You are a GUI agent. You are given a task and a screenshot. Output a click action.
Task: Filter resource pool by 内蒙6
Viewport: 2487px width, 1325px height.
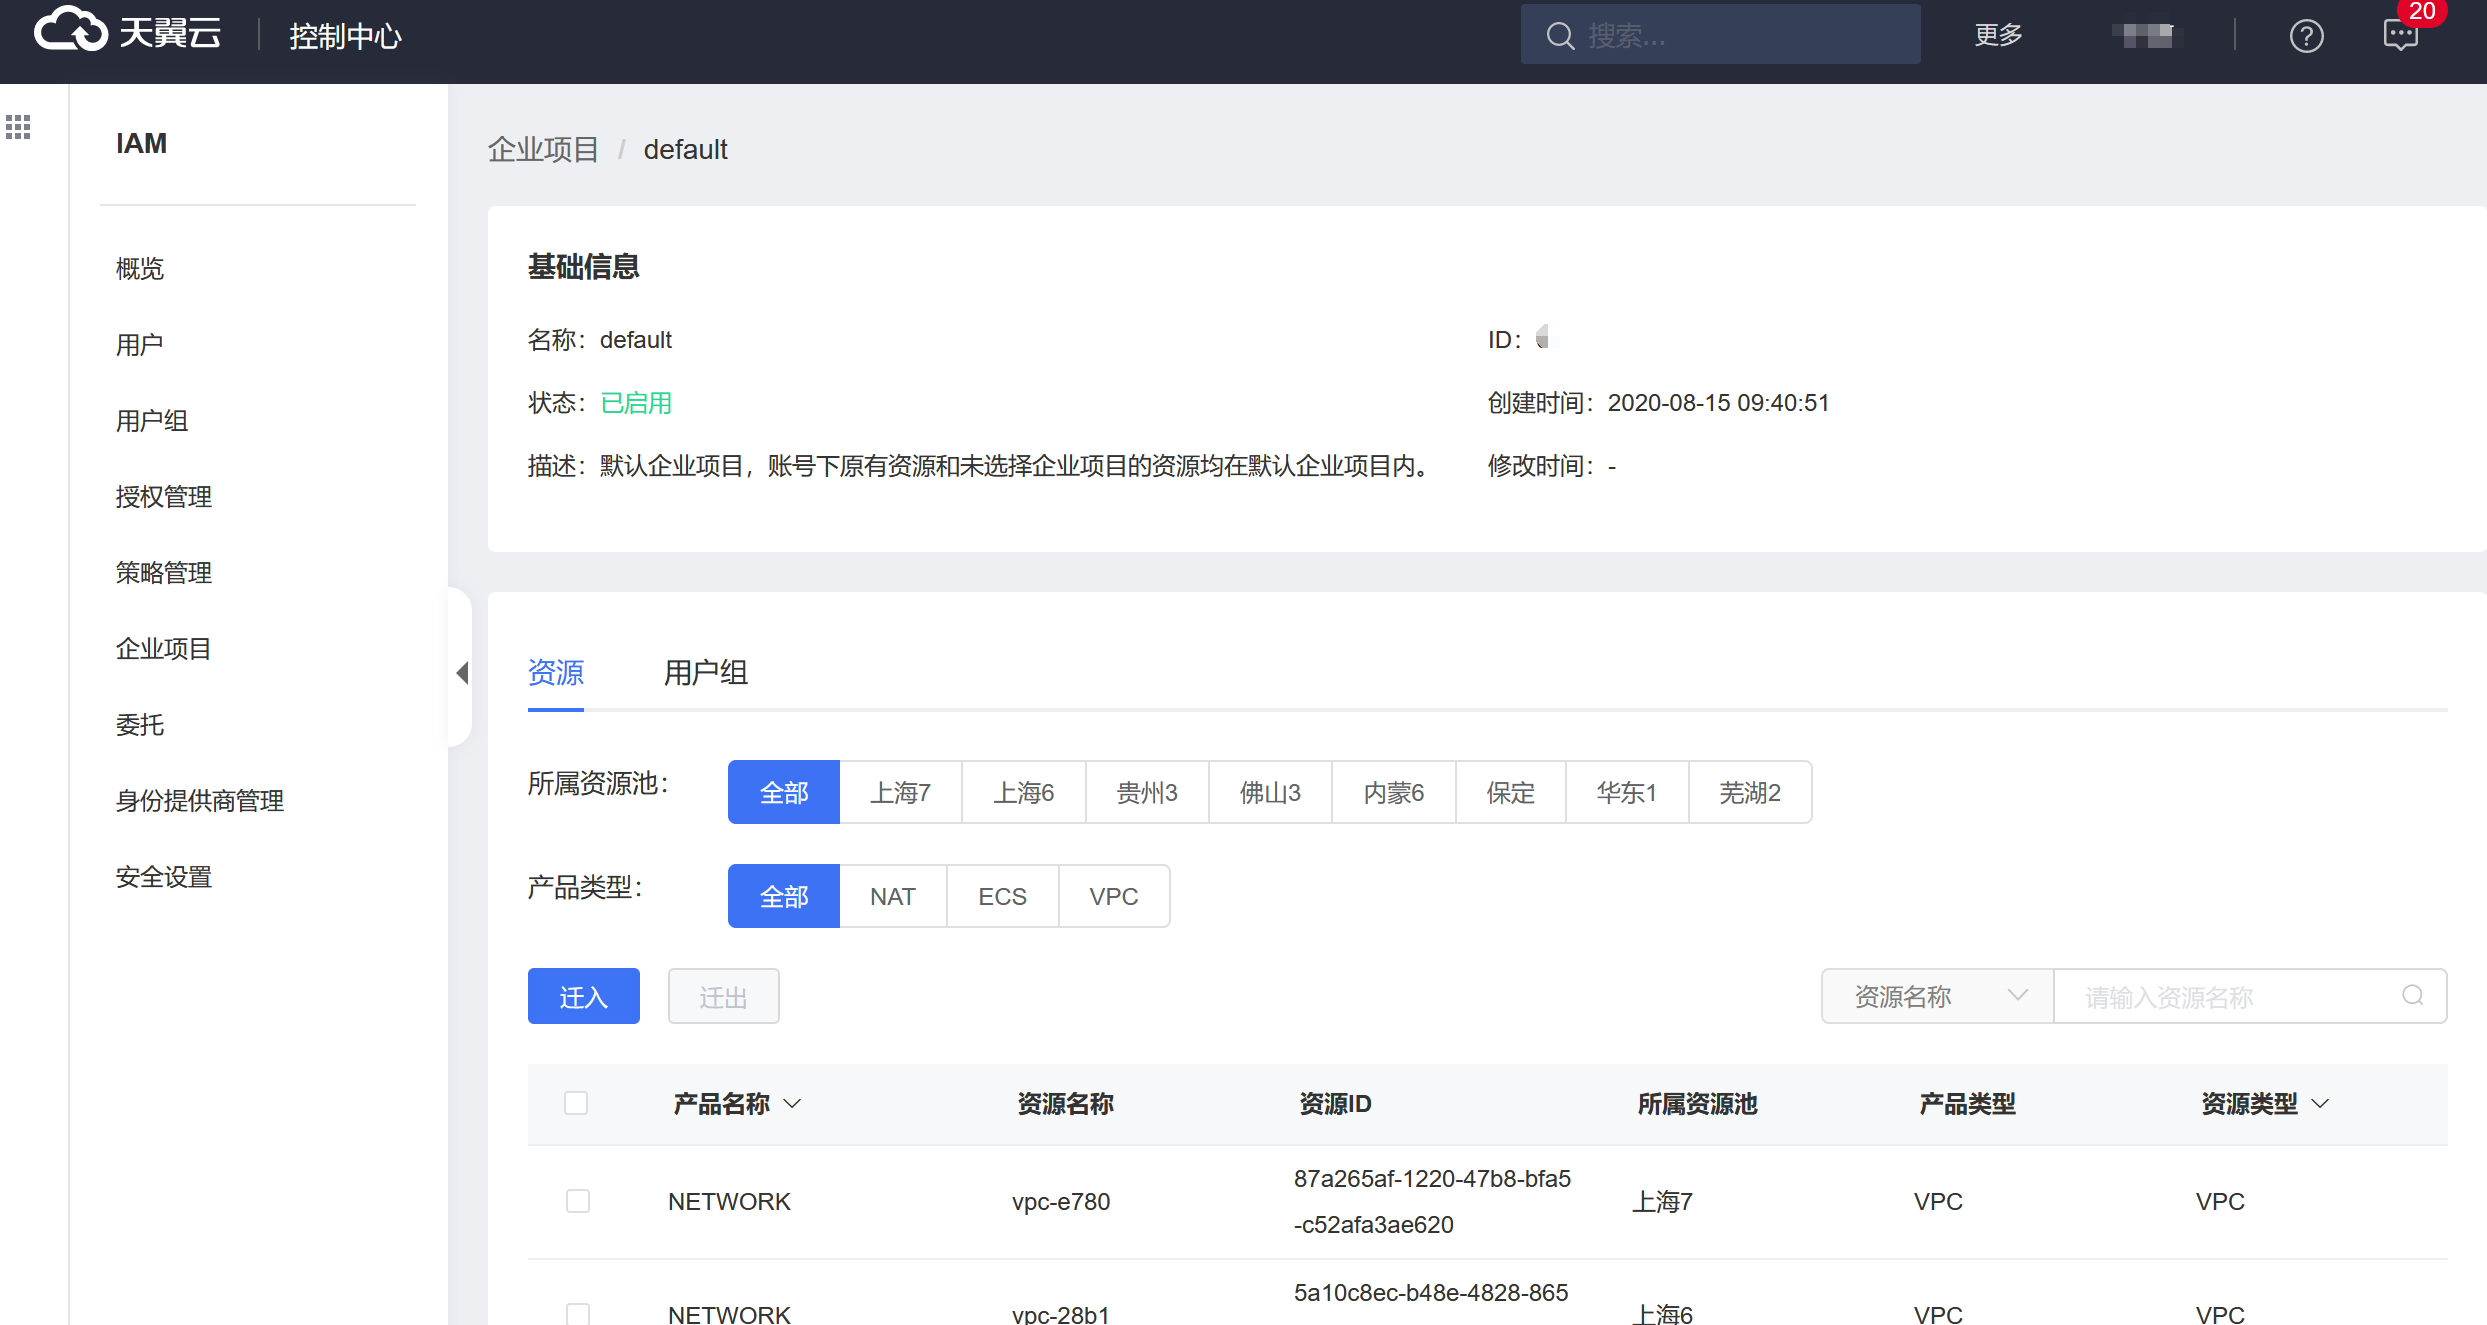(x=1394, y=792)
